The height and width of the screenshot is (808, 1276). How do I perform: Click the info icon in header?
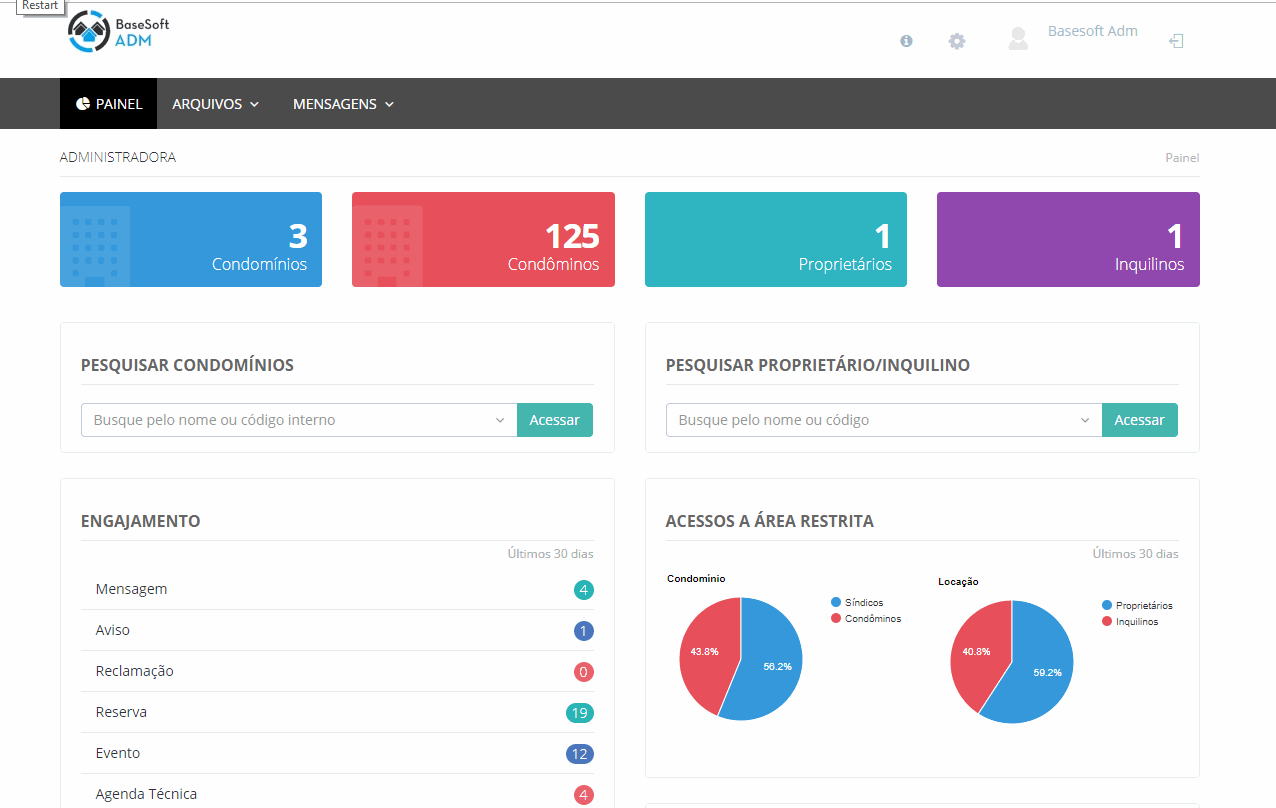(906, 41)
